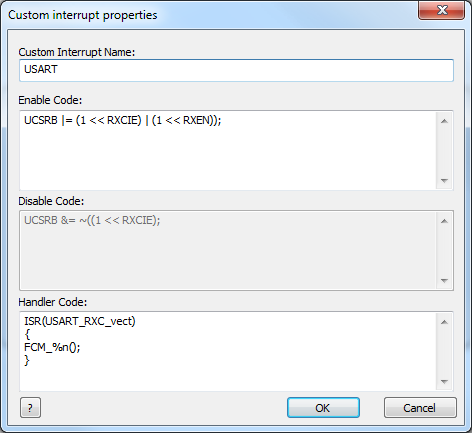Viewport: 472px width, 433px height.
Task: Place cursor on ISR(USART_RXC_vect) line
Action: [x=80, y=321]
